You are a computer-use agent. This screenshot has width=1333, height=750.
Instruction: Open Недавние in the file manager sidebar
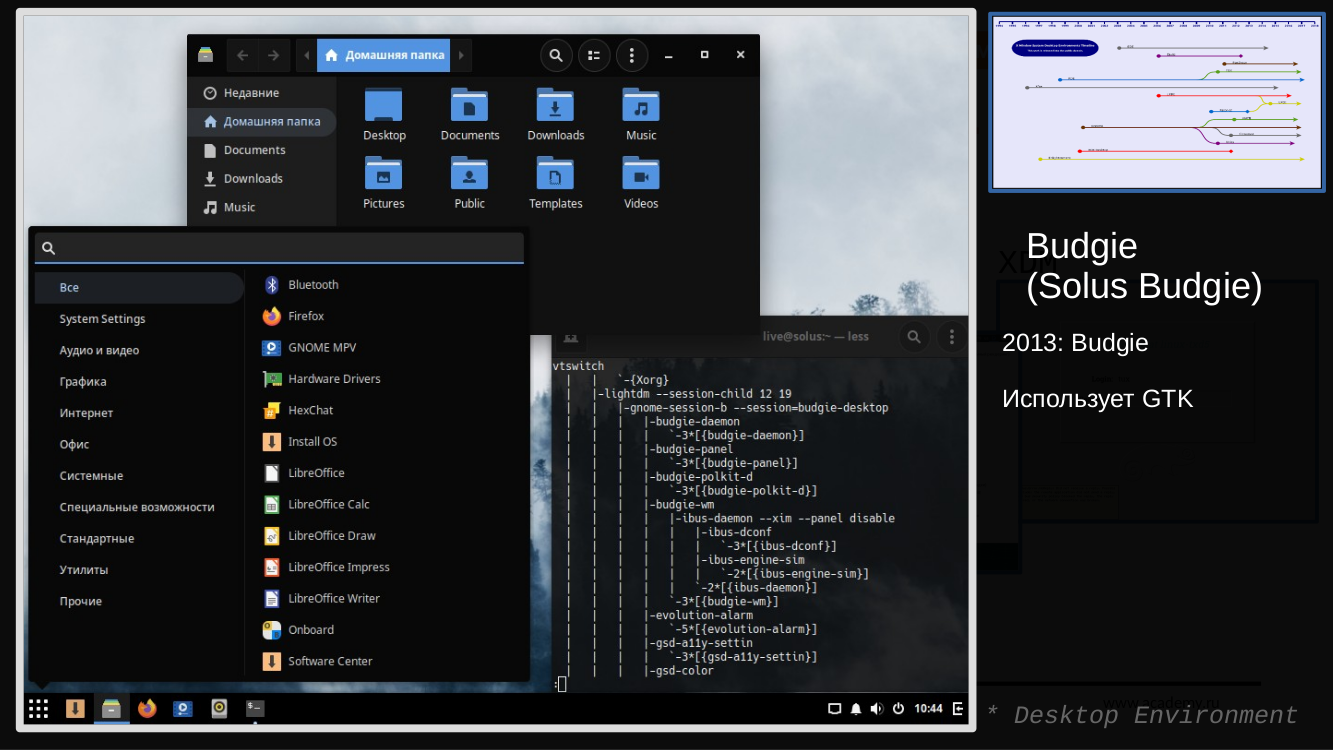point(262,93)
